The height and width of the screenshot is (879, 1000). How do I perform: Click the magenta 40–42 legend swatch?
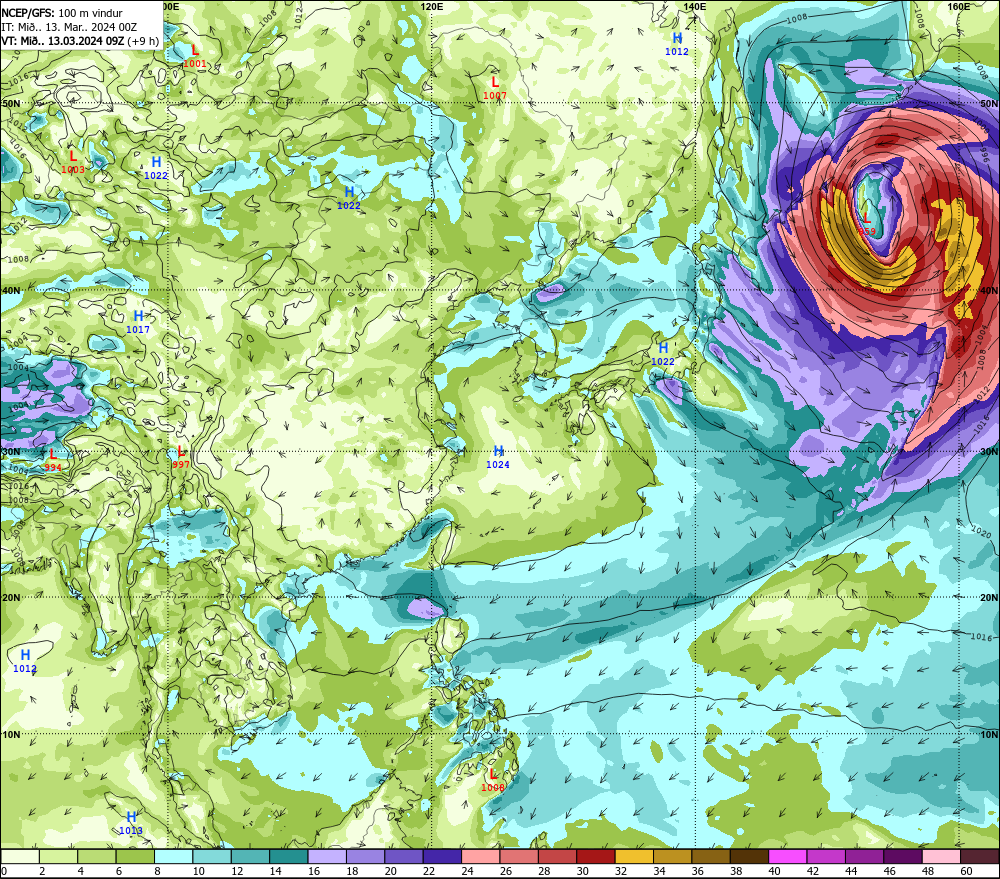(x=788, y=857)
